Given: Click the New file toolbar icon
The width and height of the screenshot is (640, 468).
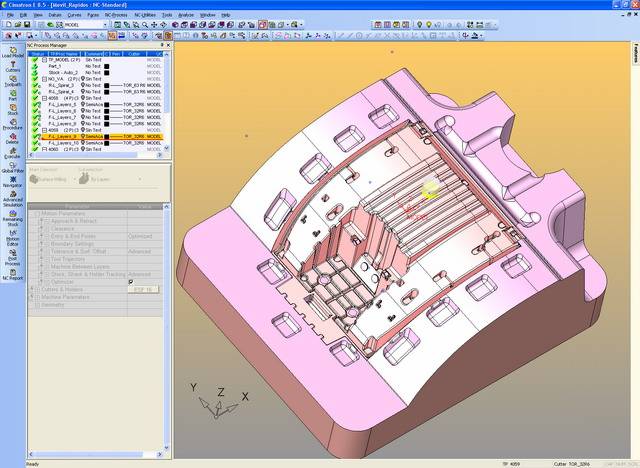Looking at the screenshot, I should tap(9, 25).
